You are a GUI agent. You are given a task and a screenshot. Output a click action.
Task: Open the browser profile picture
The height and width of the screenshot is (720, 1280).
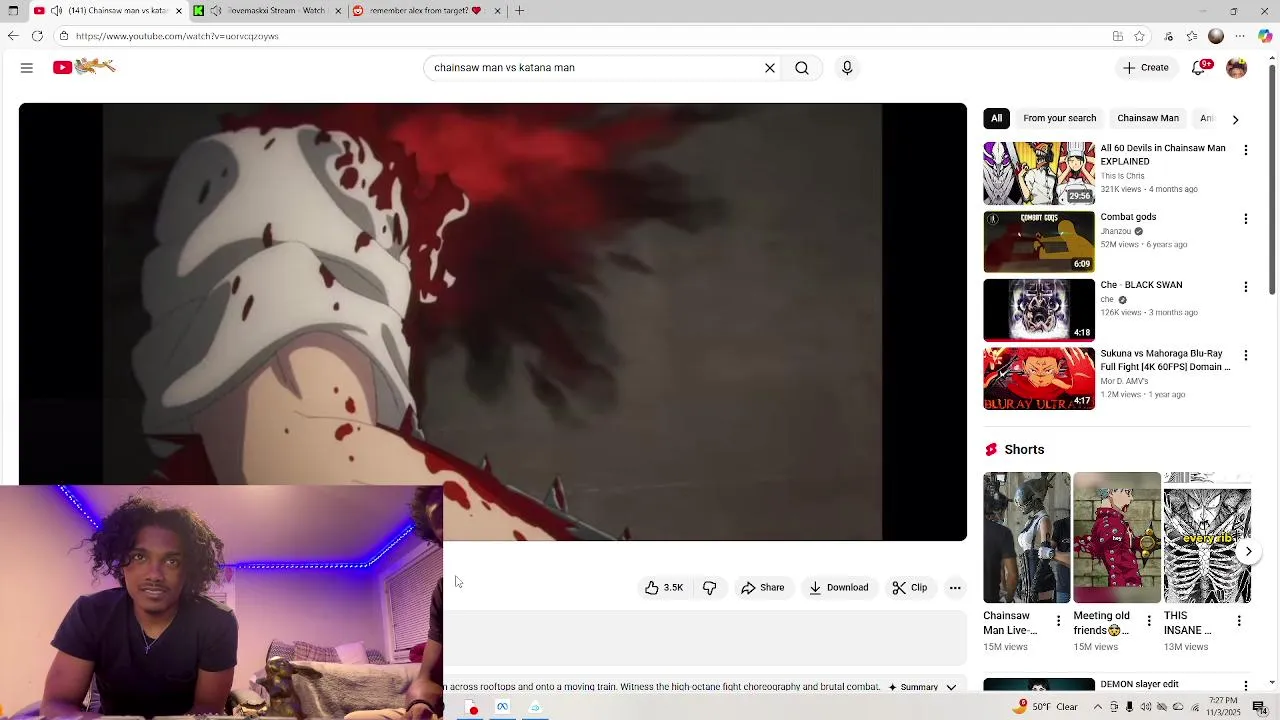coord(1216,36)
